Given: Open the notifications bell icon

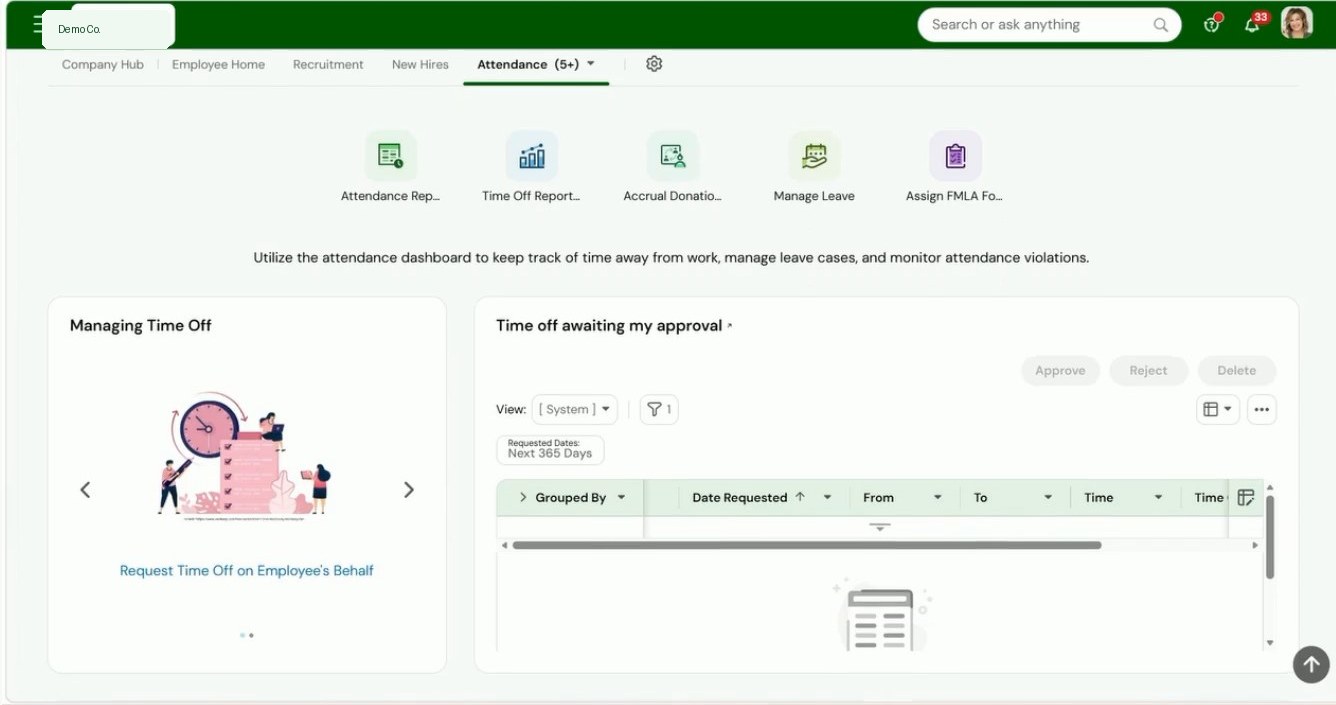Looking at the screenshot, I should pyautogui.click(x=1253, y=24).
